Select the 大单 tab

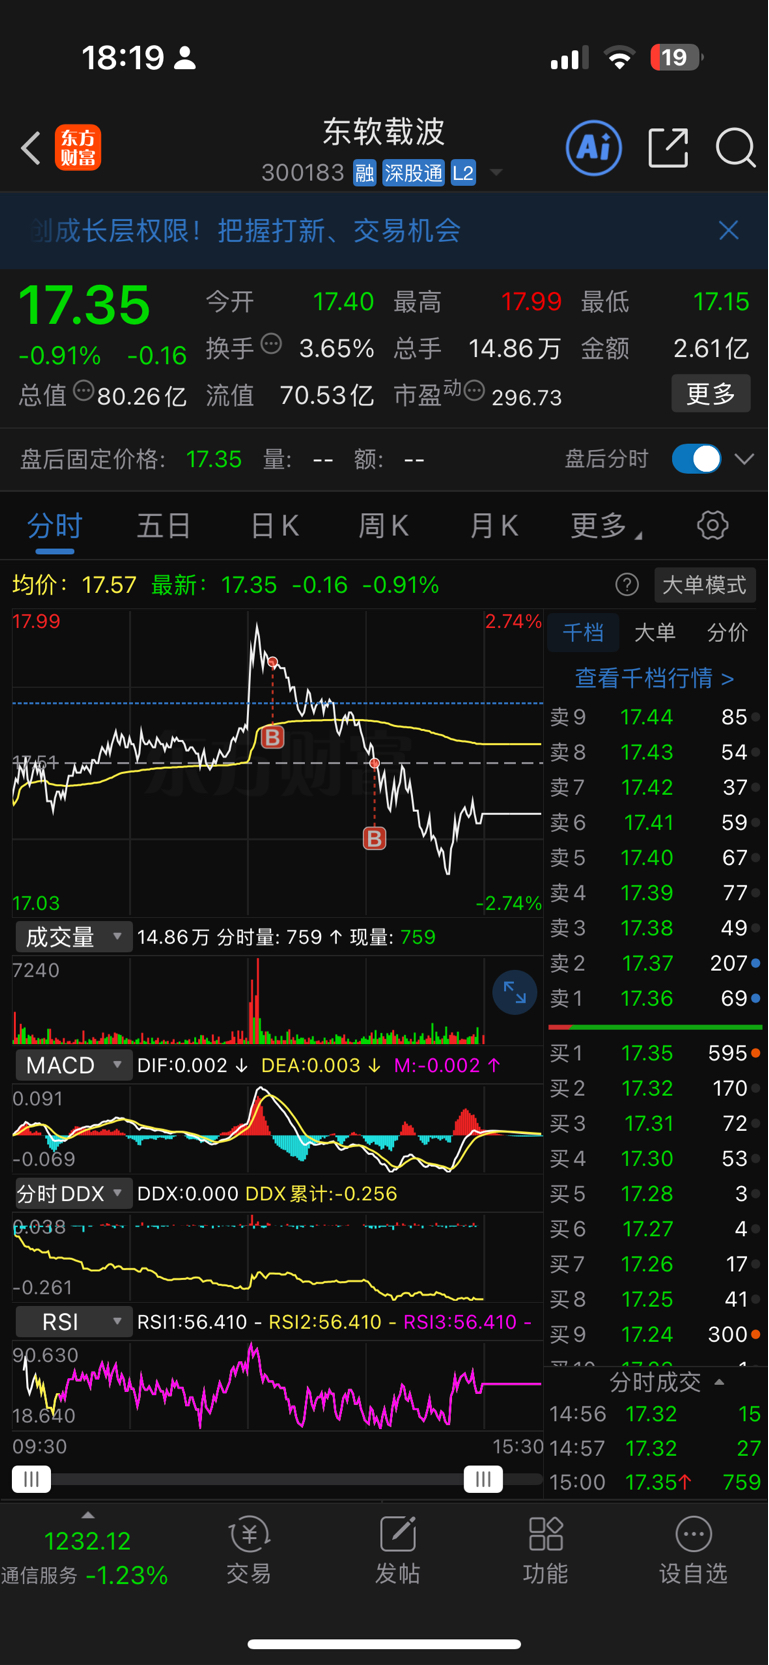tap(655, 632)
